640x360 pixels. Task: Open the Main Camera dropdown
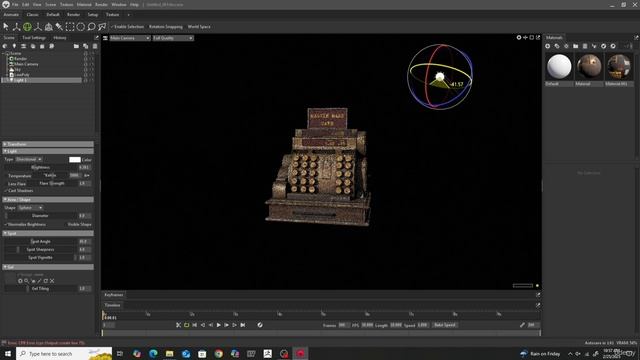pos(130,38)
